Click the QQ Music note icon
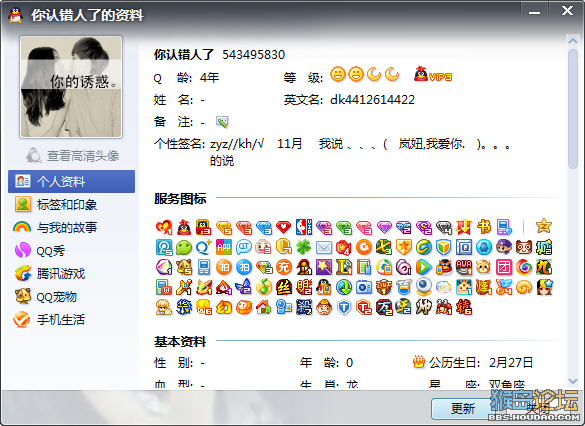The width and height of the screenshot is (585, 426). point(264,287)
